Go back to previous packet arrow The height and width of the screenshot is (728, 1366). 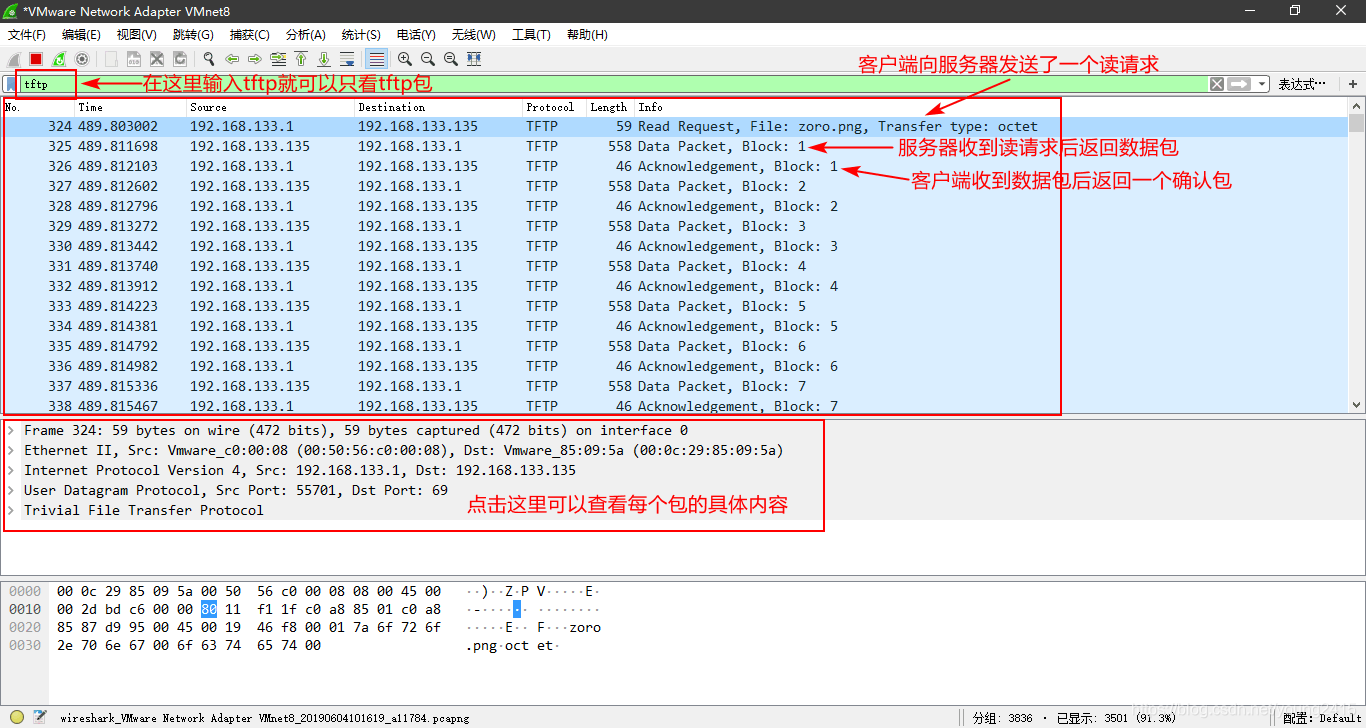(232, 59)
